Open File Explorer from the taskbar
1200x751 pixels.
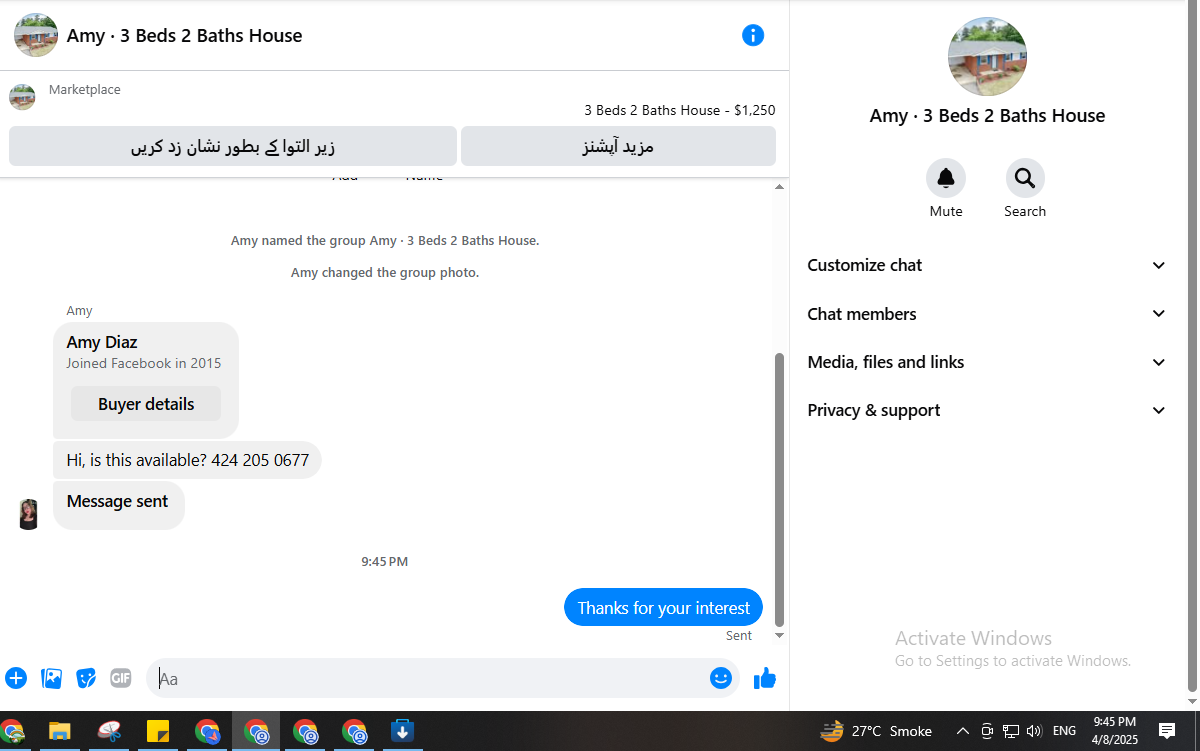60,731
